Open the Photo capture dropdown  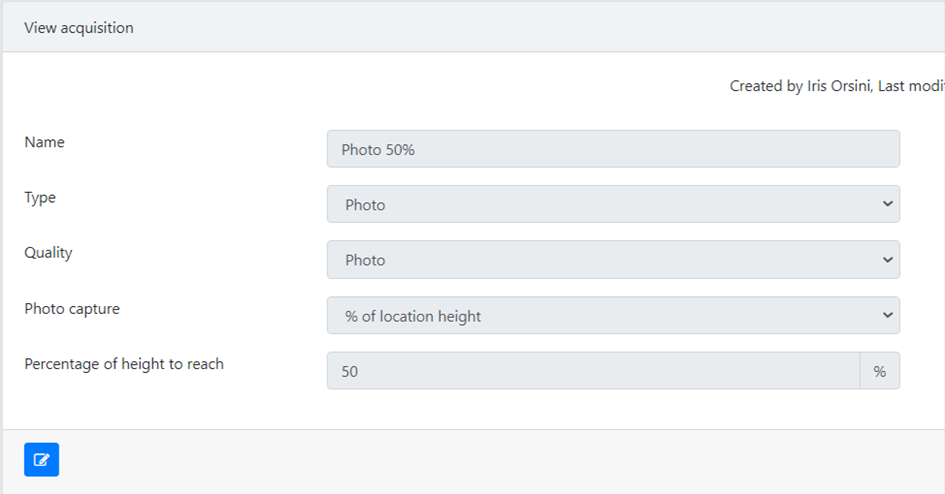tap(613, 315)
